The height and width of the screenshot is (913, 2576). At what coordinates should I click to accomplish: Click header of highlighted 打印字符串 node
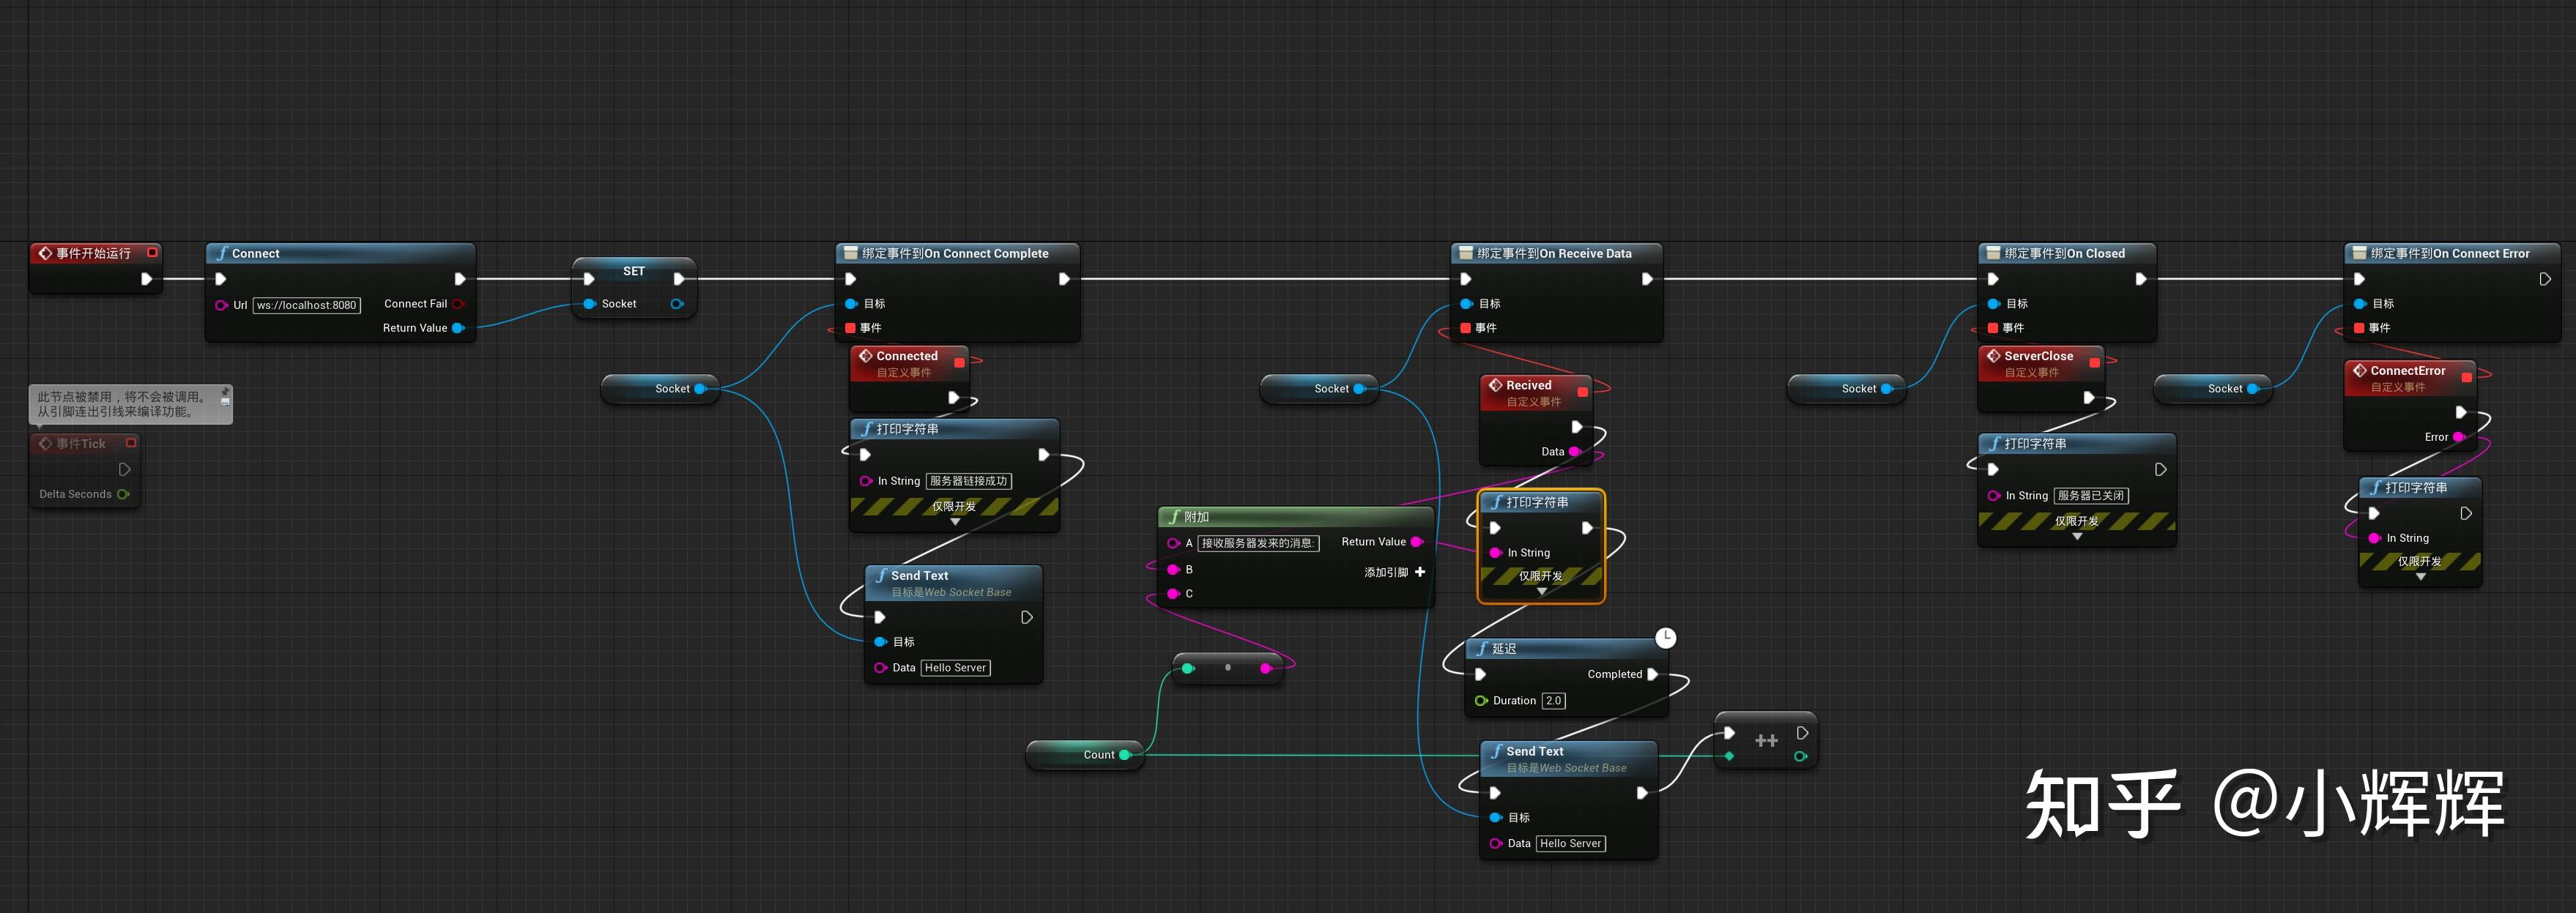[1541, 502]
